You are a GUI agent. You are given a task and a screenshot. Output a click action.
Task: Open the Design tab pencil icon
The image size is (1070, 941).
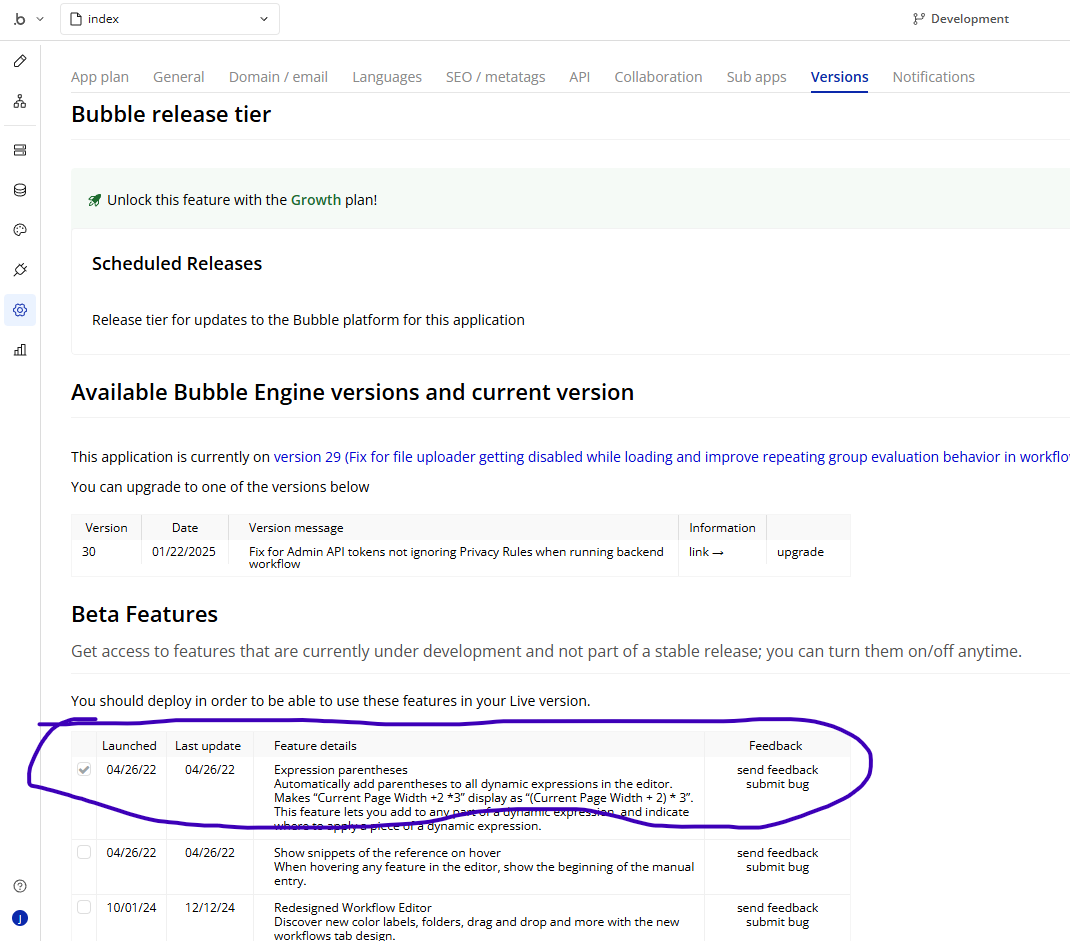(20, 61)
